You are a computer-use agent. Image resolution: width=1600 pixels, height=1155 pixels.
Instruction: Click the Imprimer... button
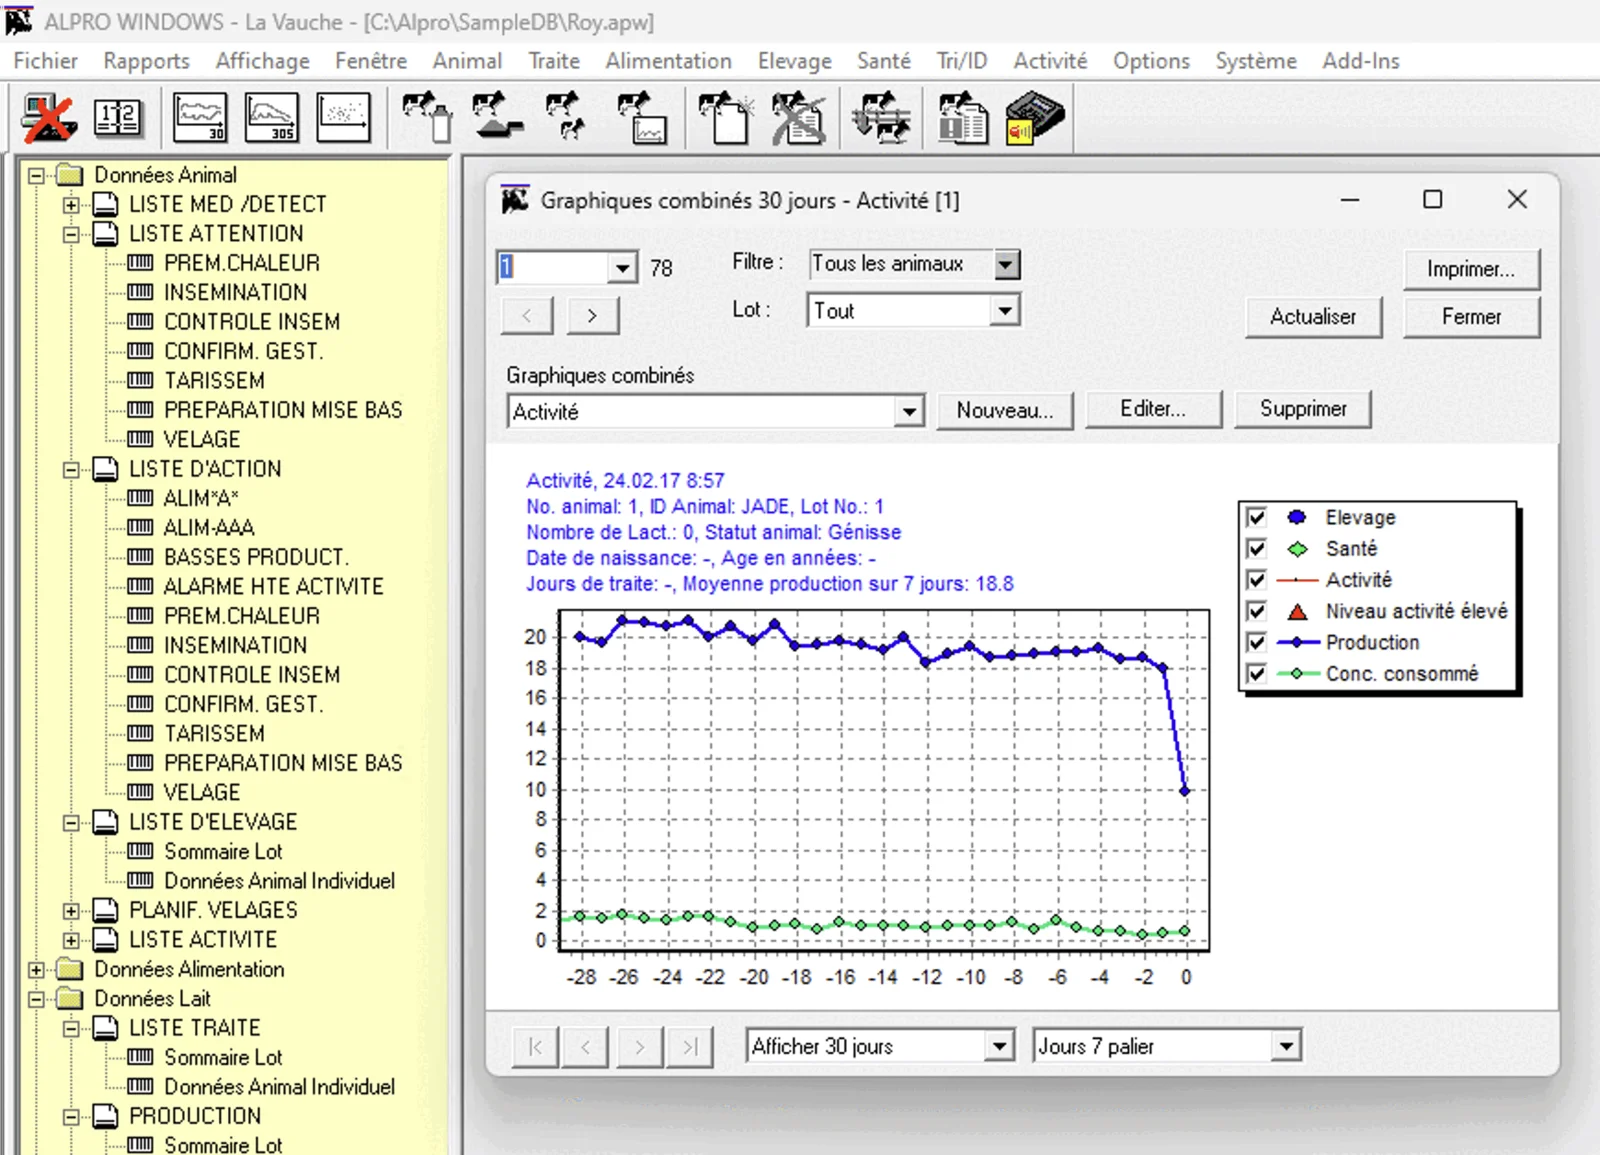coord(1471,269)
